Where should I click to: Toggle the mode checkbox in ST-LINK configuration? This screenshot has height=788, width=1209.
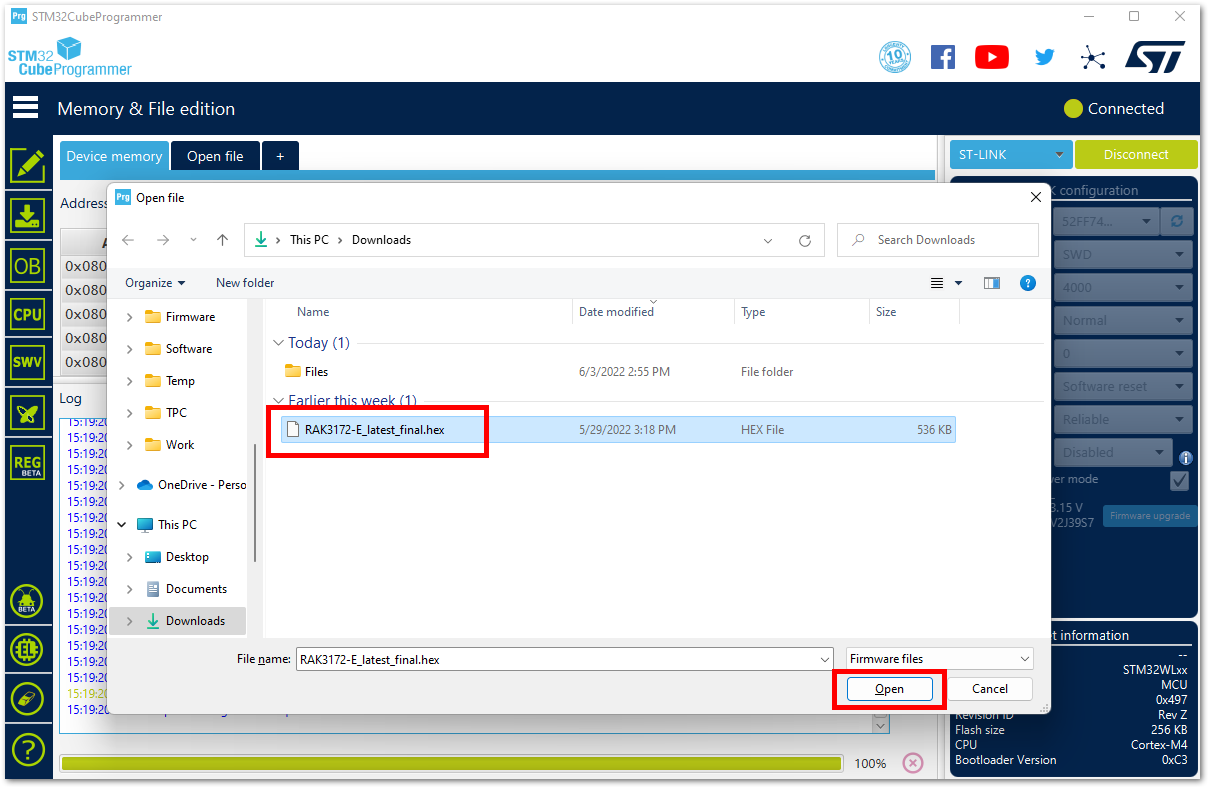[x=1180, y=481]
